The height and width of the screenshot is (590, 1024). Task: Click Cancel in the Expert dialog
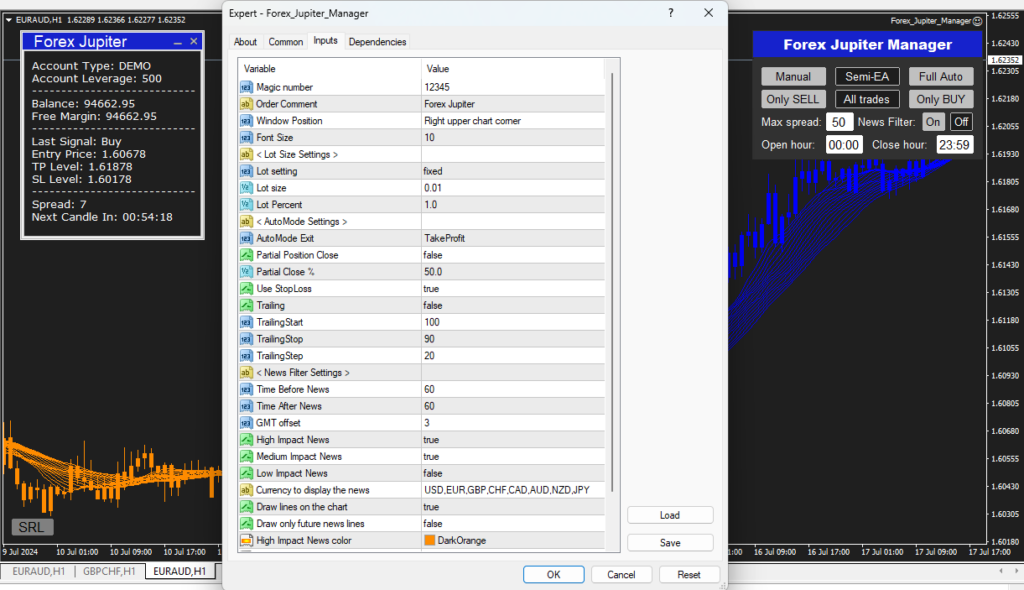(621, 574)
